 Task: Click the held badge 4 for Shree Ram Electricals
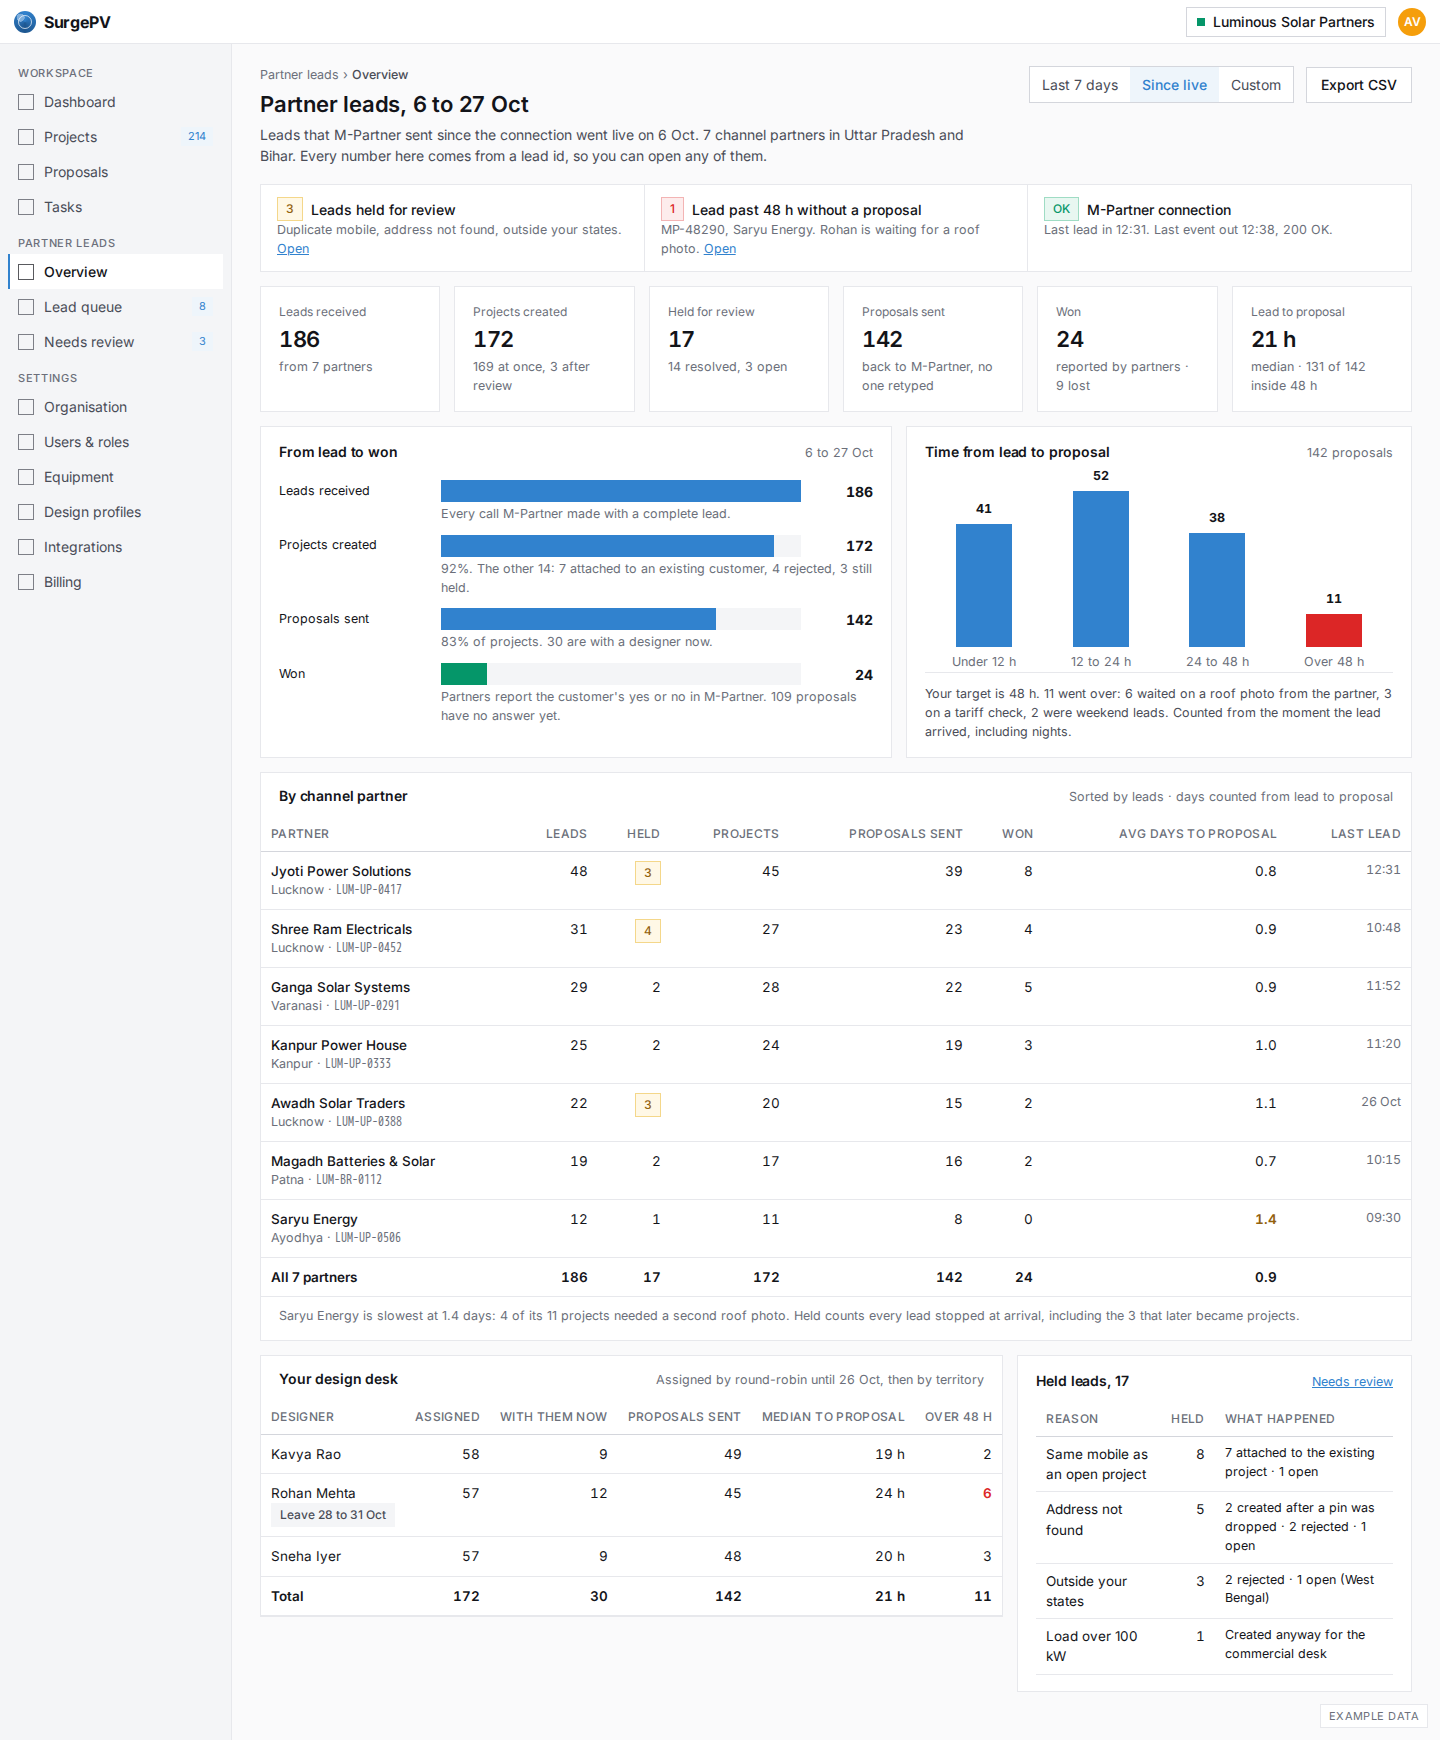(x=648, y=931)
